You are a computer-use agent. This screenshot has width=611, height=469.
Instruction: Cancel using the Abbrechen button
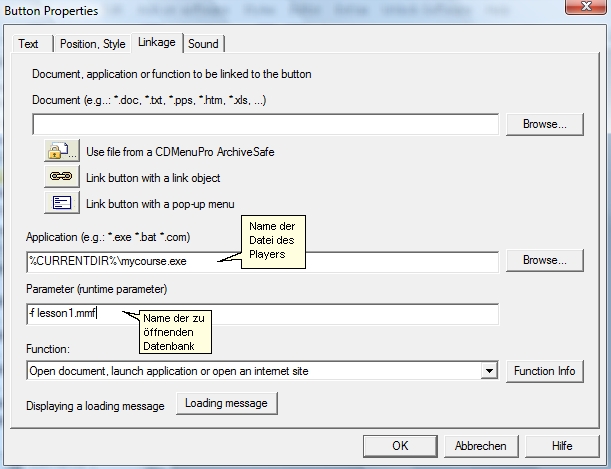pyautogui.click(x=481, y=446)
